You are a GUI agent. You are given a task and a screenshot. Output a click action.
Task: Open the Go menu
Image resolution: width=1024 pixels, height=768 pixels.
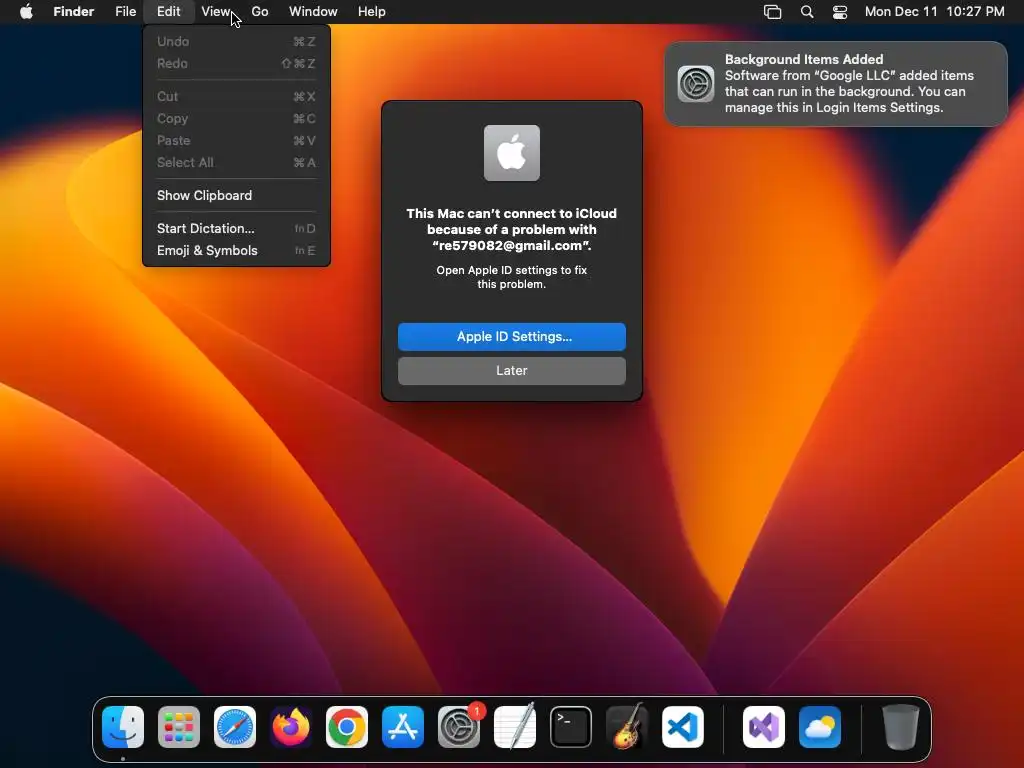coord(260,12)
